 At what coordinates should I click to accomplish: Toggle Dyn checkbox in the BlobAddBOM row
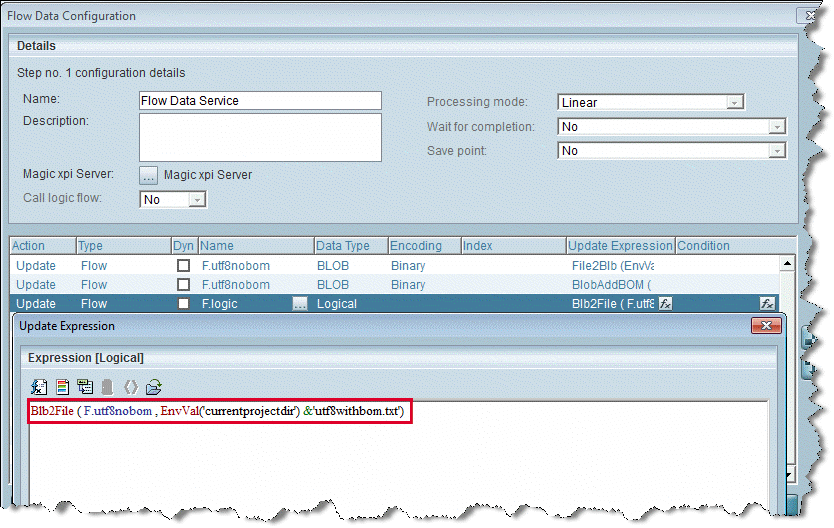click(x=184, y=284)
